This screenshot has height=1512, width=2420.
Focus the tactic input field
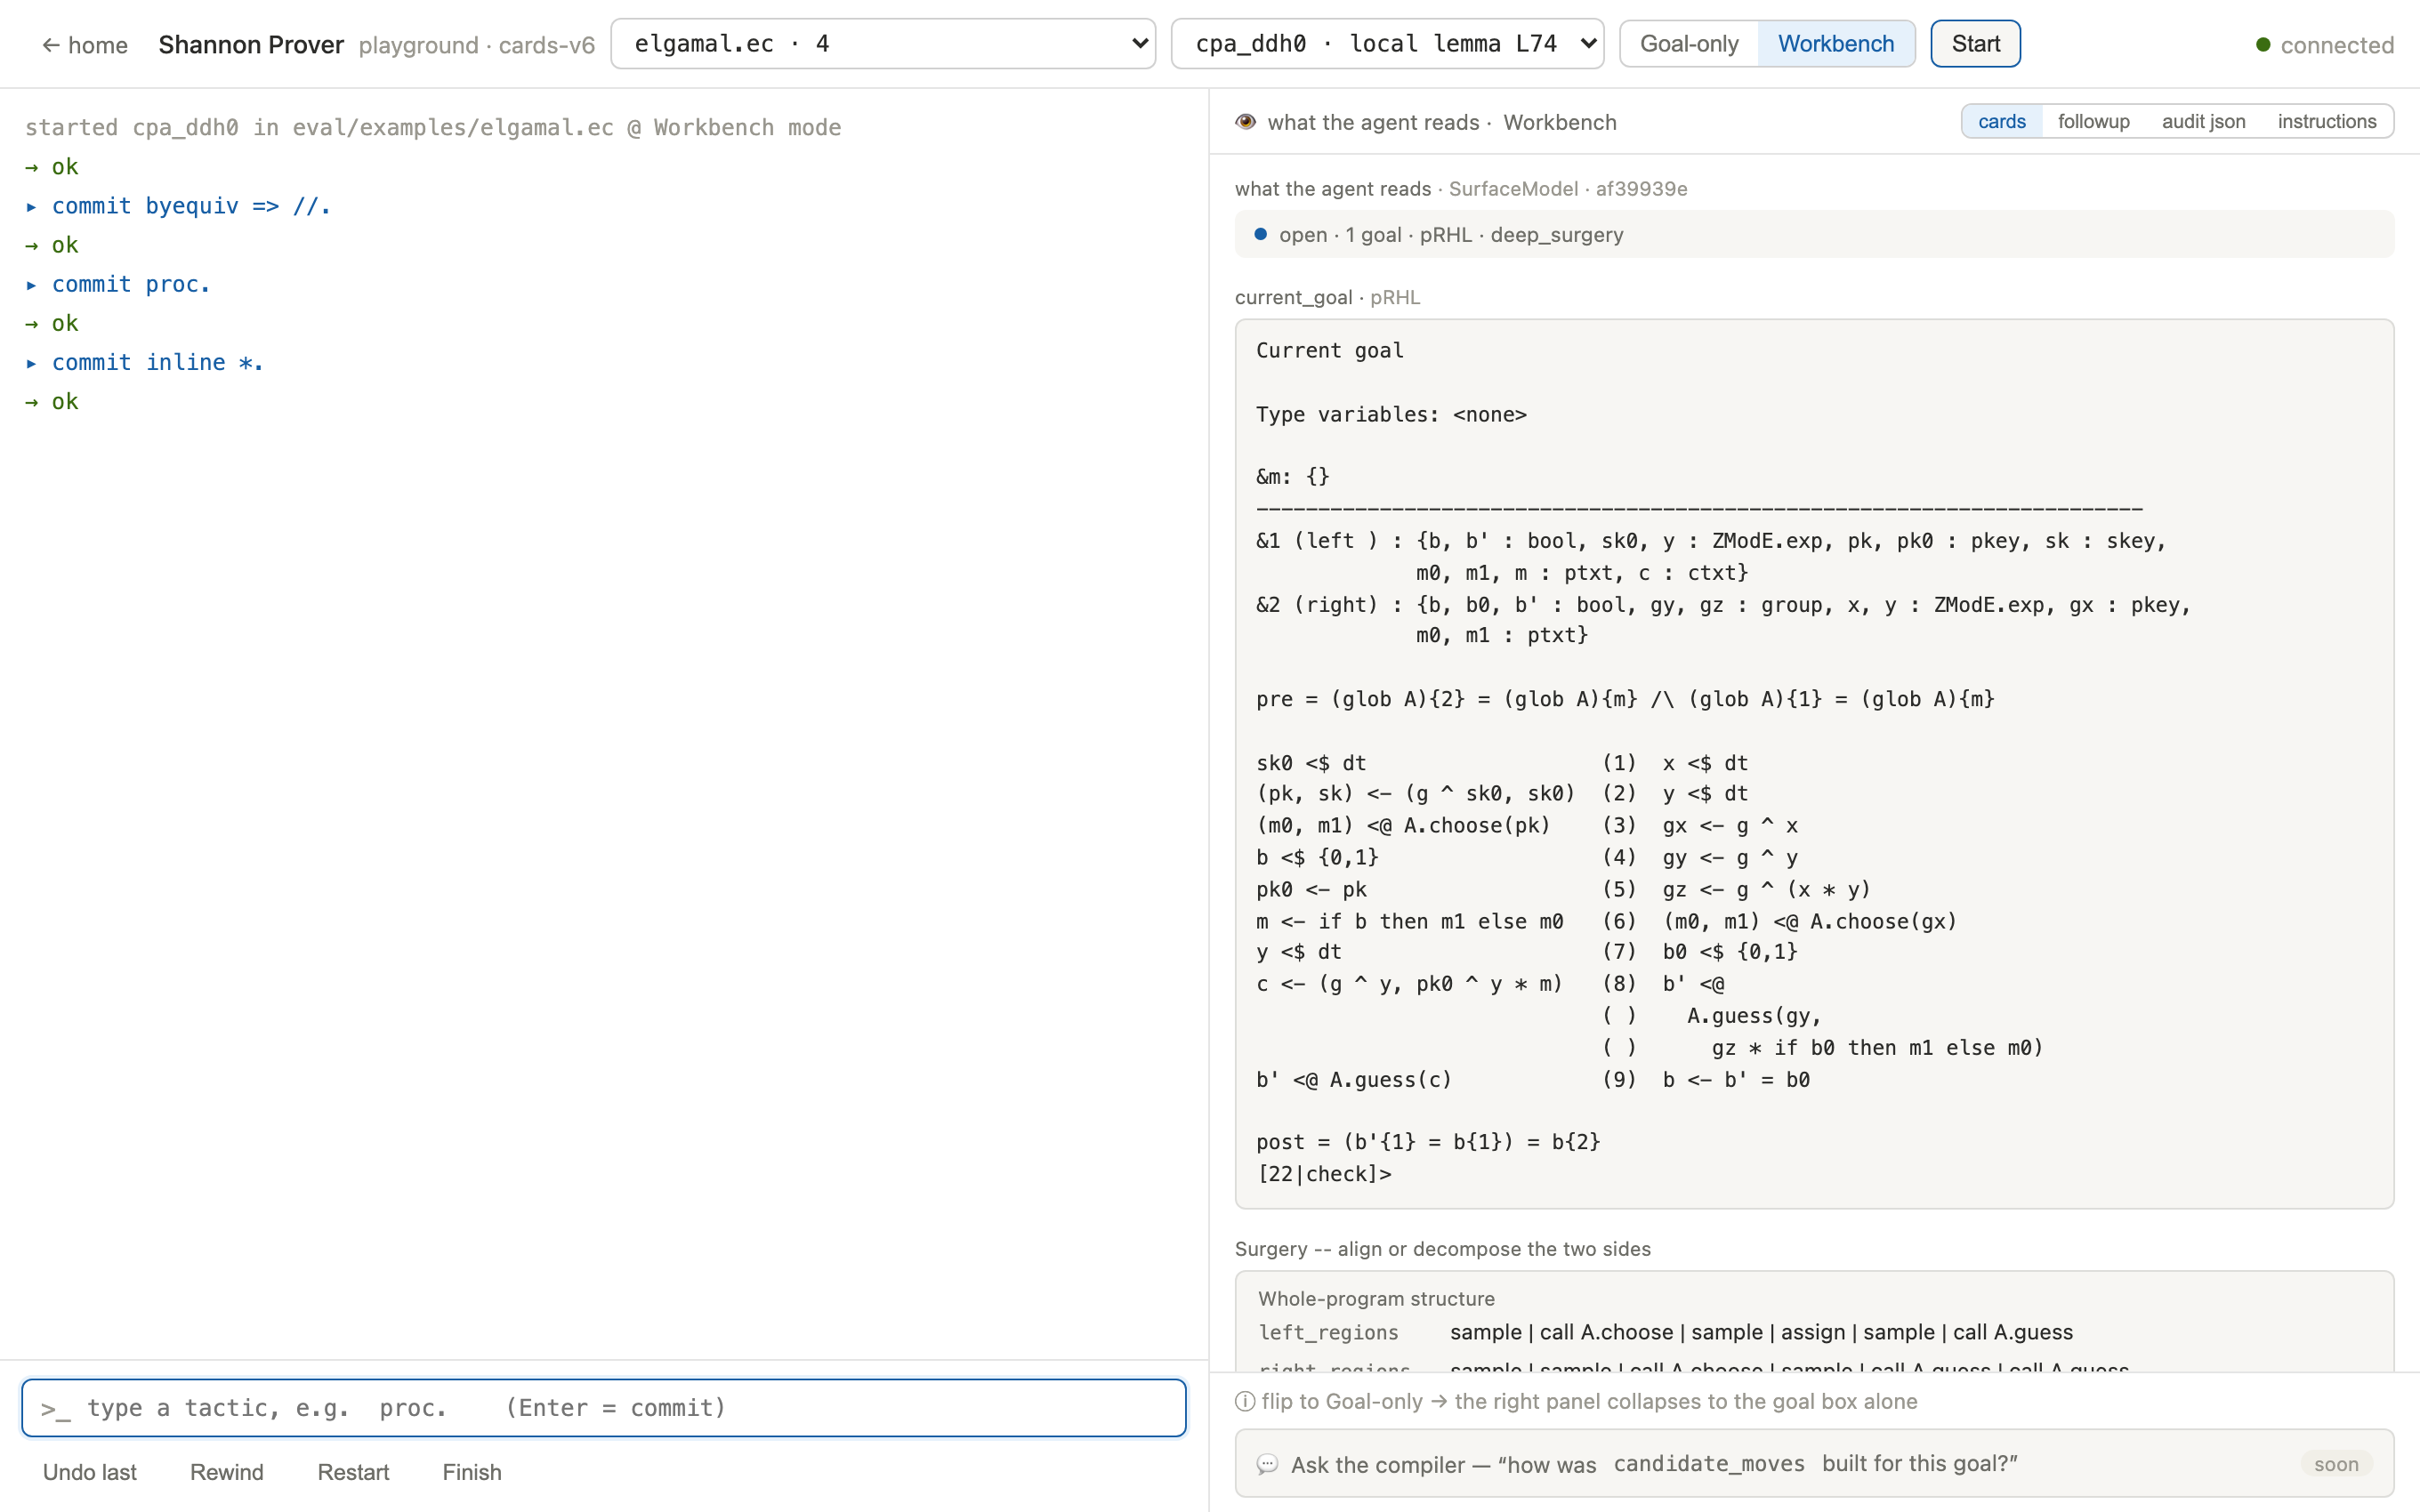point(604,1408)
